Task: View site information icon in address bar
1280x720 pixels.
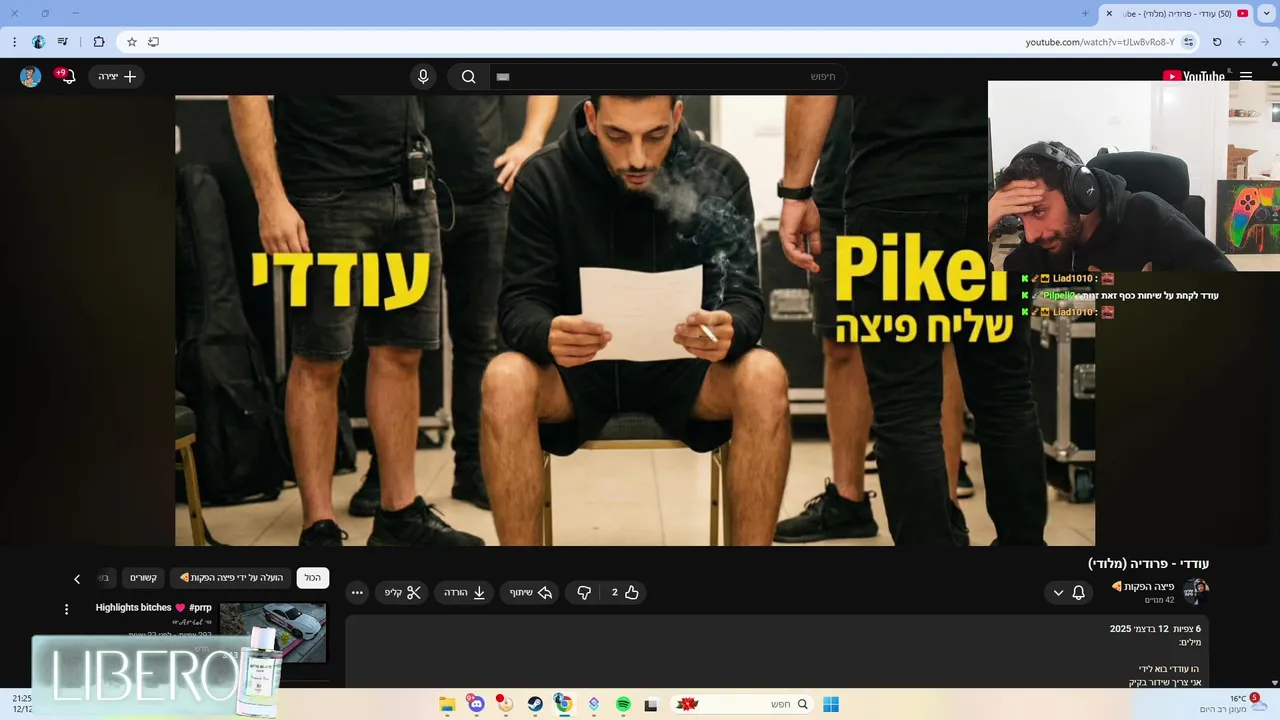Action: point(1188,42)
